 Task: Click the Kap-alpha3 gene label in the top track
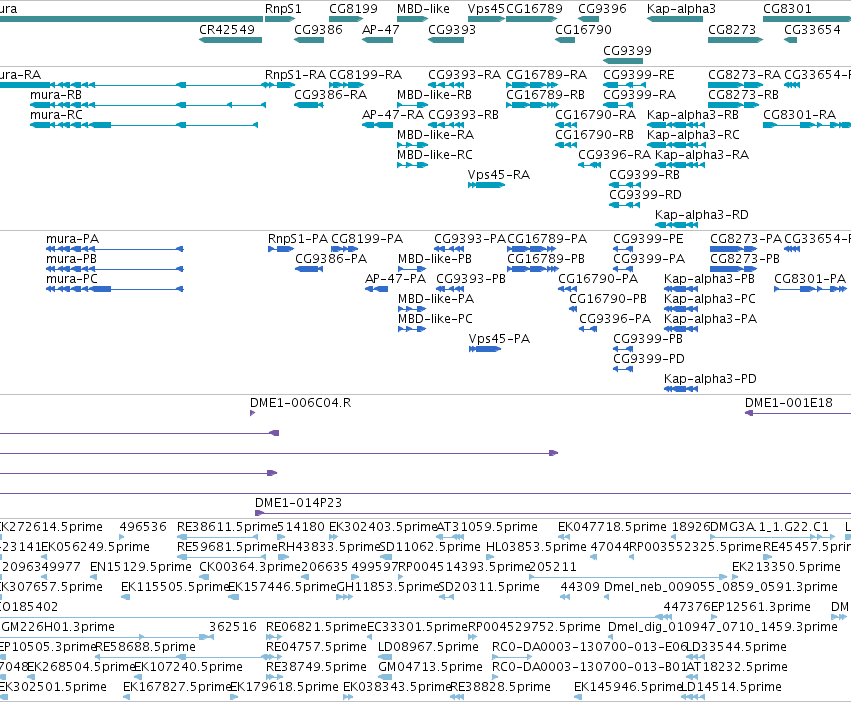[681, 9]
